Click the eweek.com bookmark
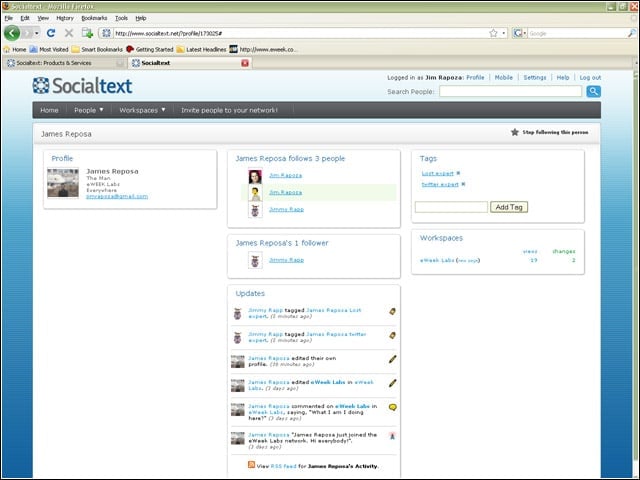 coord(263,49)
